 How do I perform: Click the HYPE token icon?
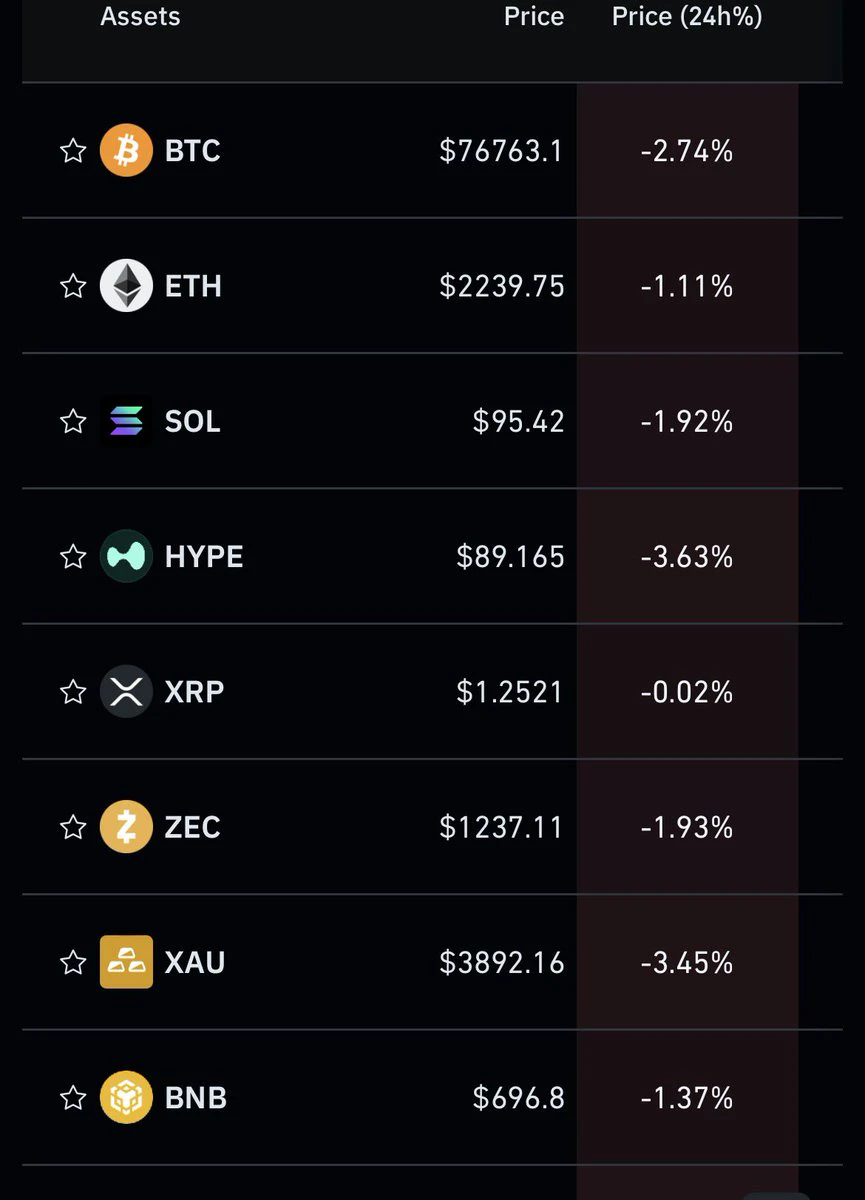point(126,556)
